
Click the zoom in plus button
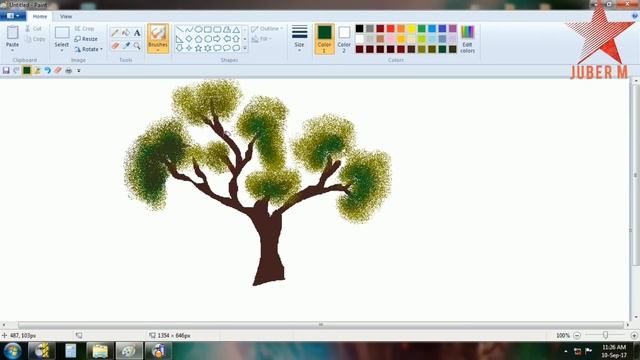(634, 336)
